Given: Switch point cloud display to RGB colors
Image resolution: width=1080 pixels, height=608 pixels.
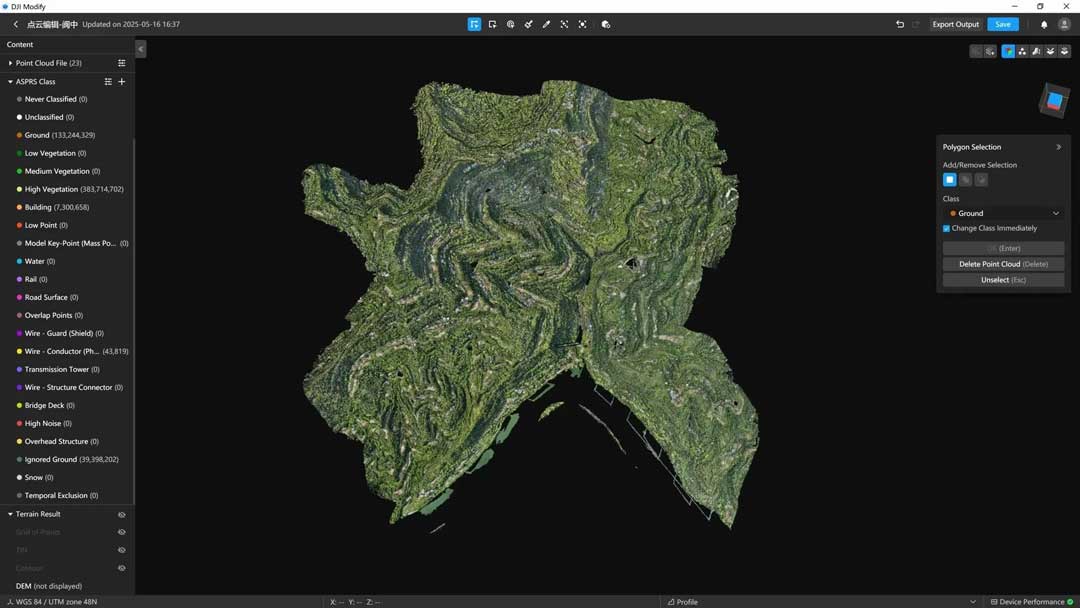Looking at the screenshot, I should pos(1009,51).
